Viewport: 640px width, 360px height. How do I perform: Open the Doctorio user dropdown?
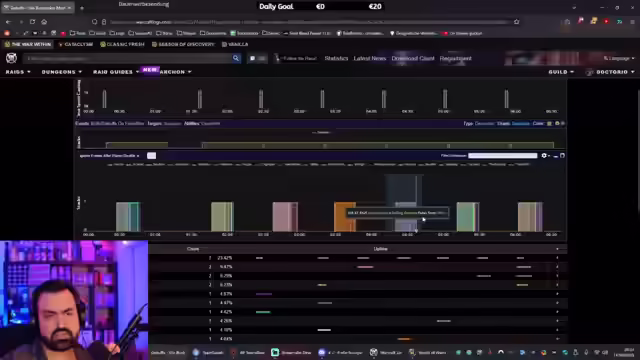pyautogui.click(x=610, y=72)
